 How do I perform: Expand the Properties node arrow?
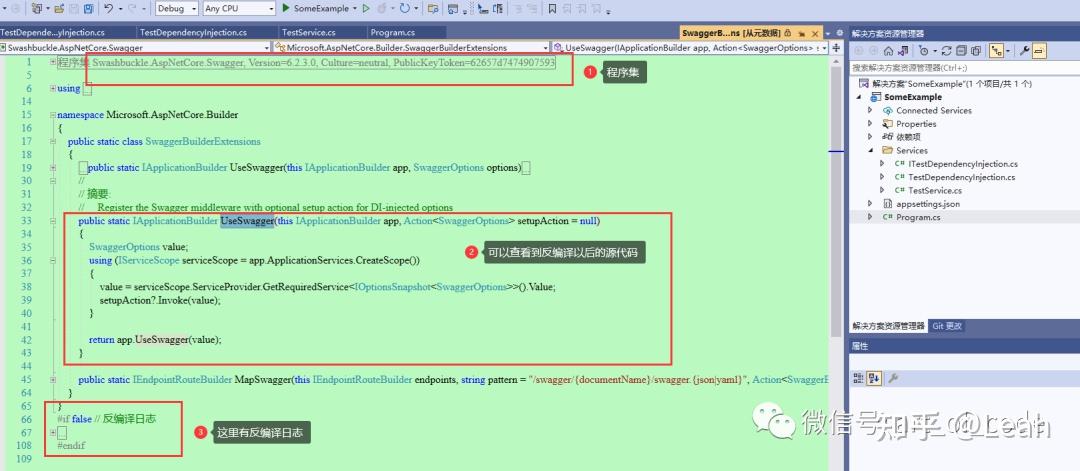(870, 124)
